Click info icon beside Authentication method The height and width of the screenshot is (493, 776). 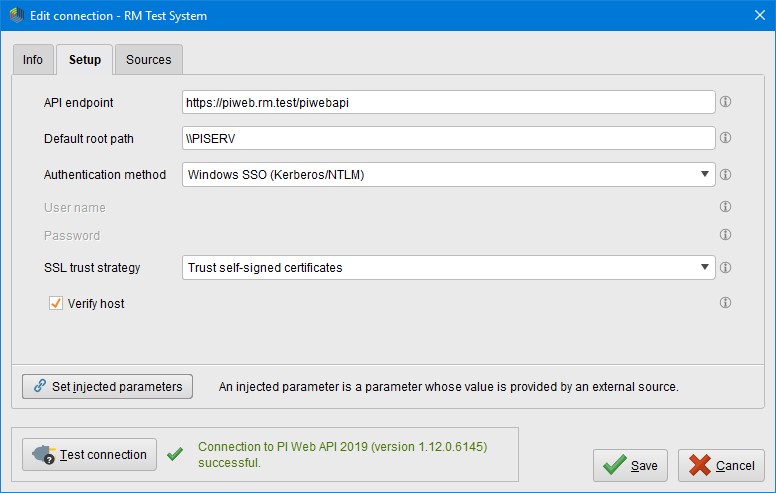tap(726, 174)
